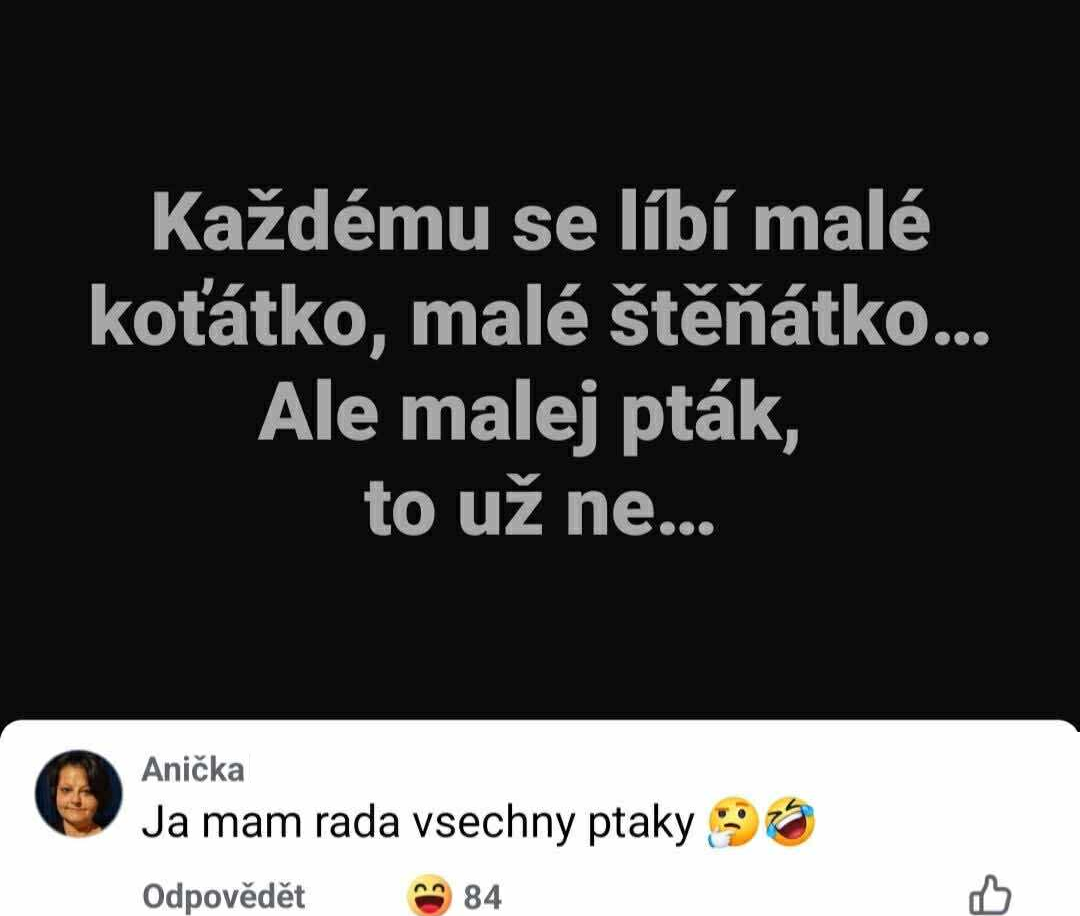Tap the word 'ptaky' in the comment

tap(641, 824)
